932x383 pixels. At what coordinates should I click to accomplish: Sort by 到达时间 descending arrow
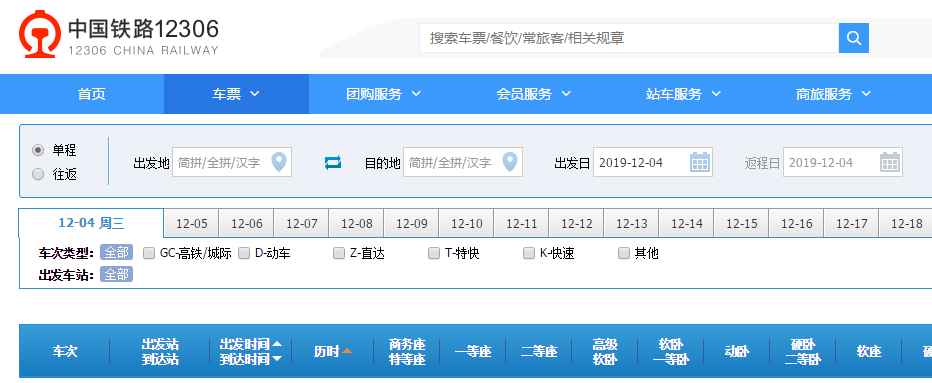coord(276,359)
